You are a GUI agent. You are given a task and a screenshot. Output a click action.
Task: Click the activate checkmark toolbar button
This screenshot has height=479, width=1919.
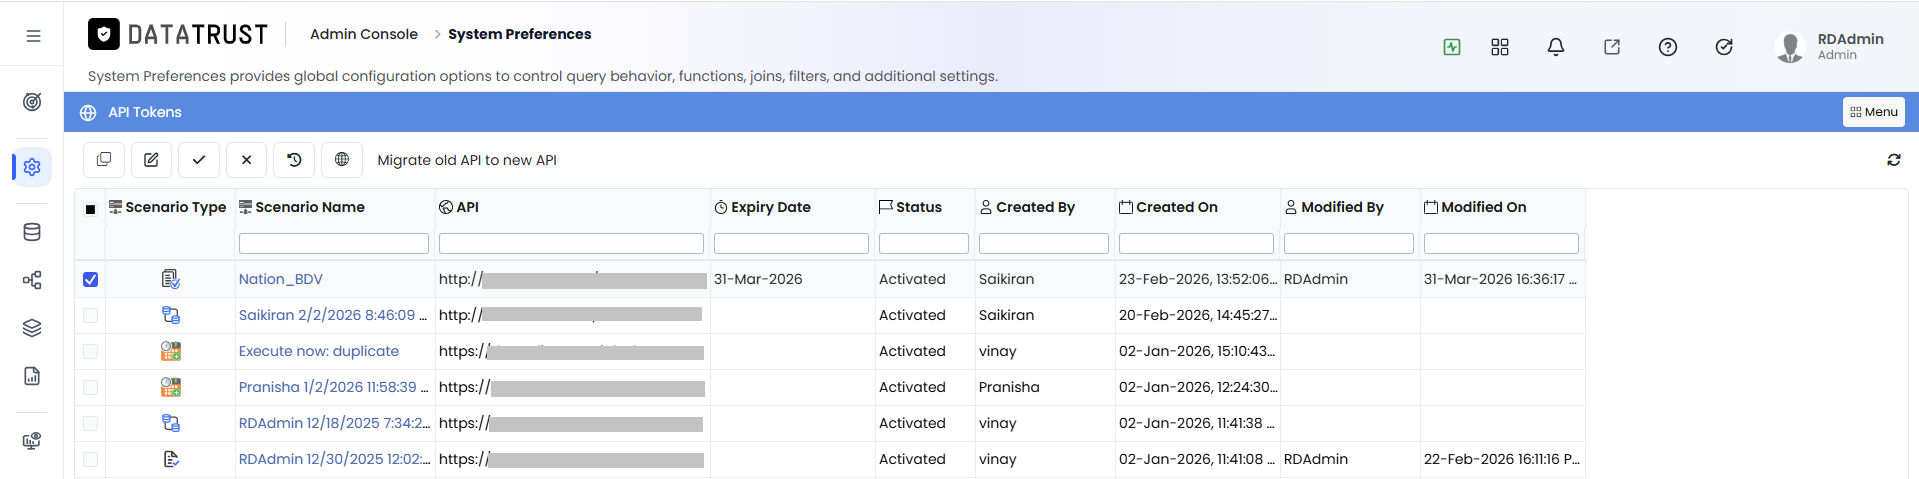pos(199,160)
